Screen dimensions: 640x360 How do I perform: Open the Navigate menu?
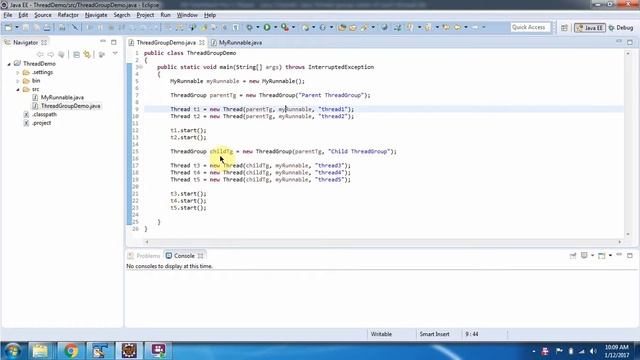(96, 15)
